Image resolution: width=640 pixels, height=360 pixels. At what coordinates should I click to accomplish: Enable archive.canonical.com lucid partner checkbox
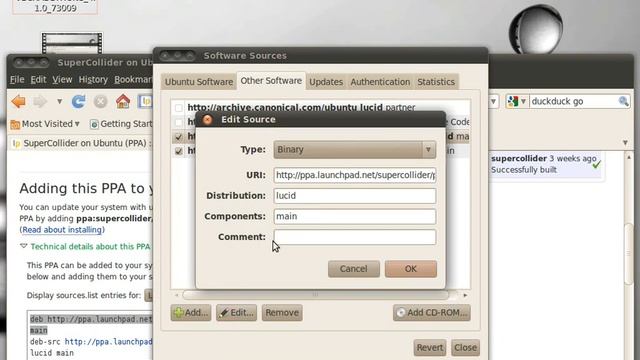tap(178, 108)
